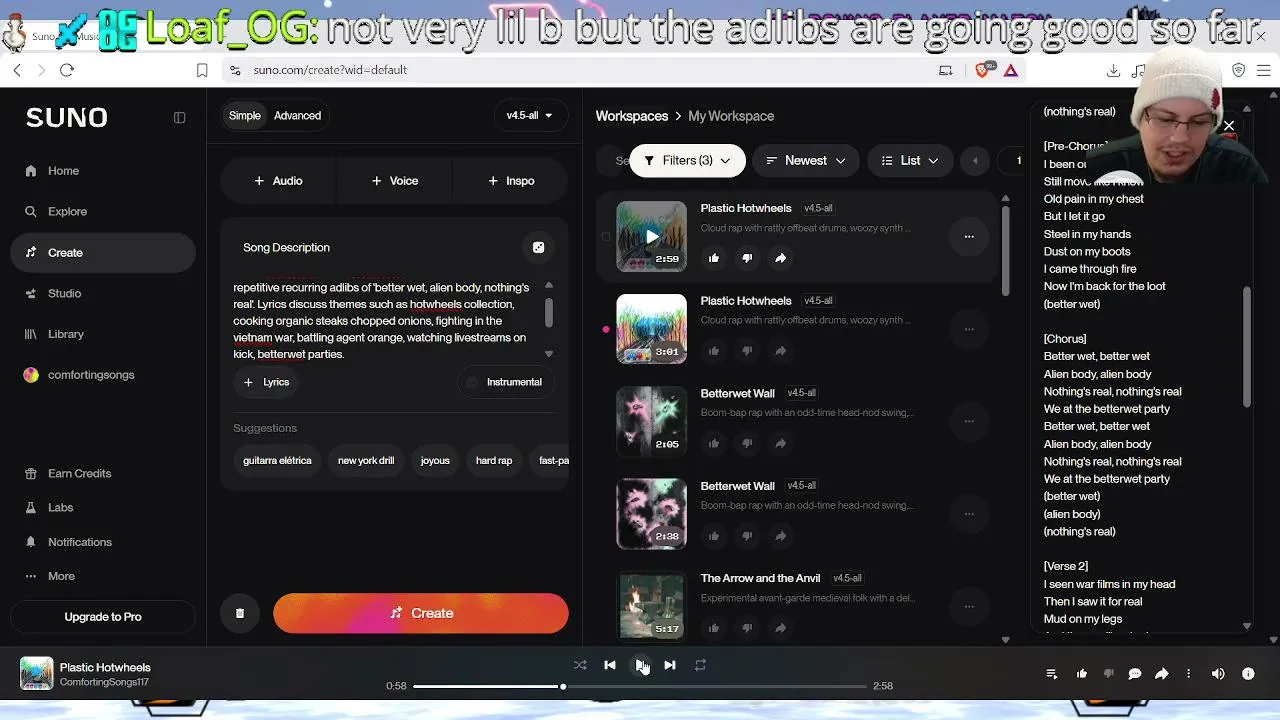Share the Plastic Hotwheels song lasting 2:59
This screenshot has height=720, width=1280.
[x=780, y=258]
